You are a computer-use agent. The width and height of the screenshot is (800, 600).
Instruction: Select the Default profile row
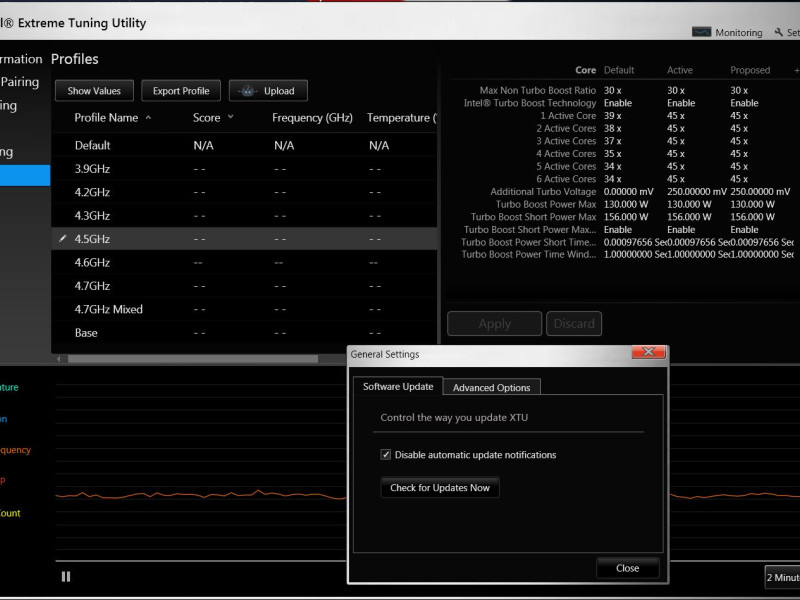point(244,145)
